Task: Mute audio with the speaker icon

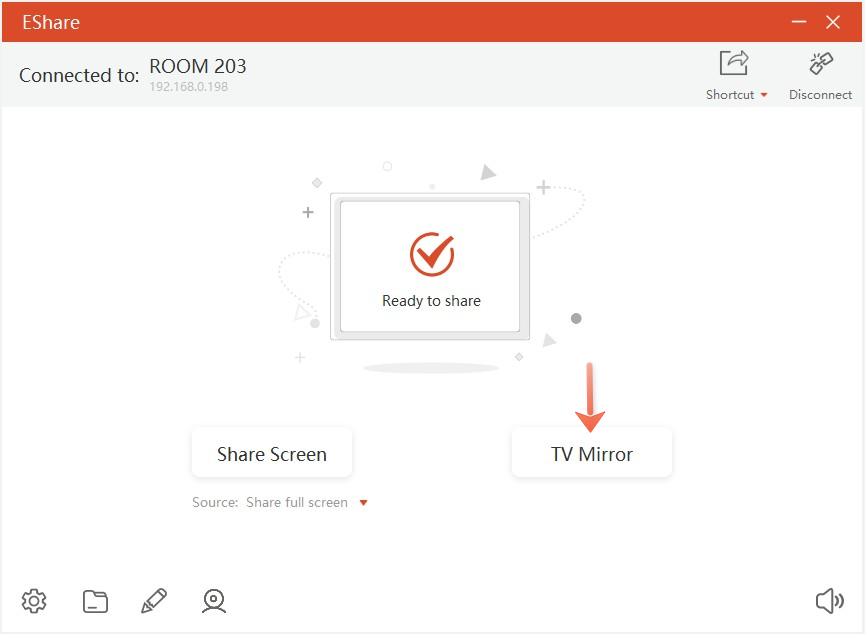Action: click(829, 601)
